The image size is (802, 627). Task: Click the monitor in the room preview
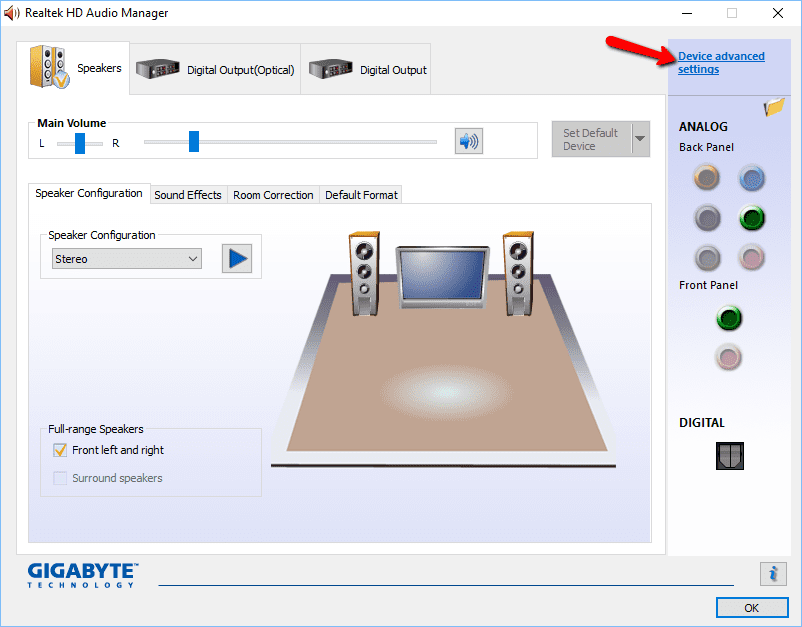coord(442,277)
